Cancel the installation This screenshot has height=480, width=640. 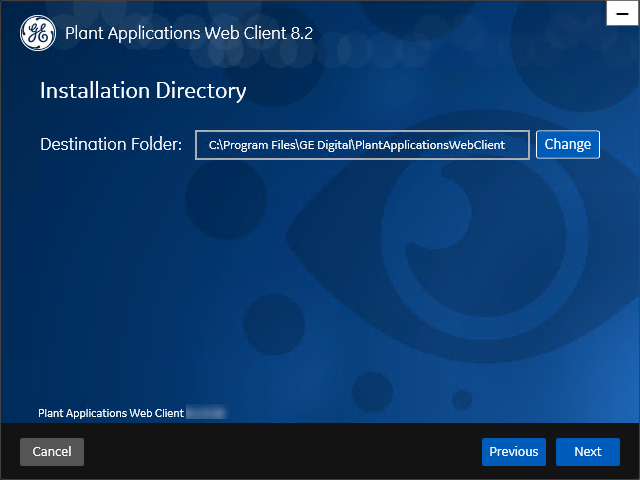[52, 452]
